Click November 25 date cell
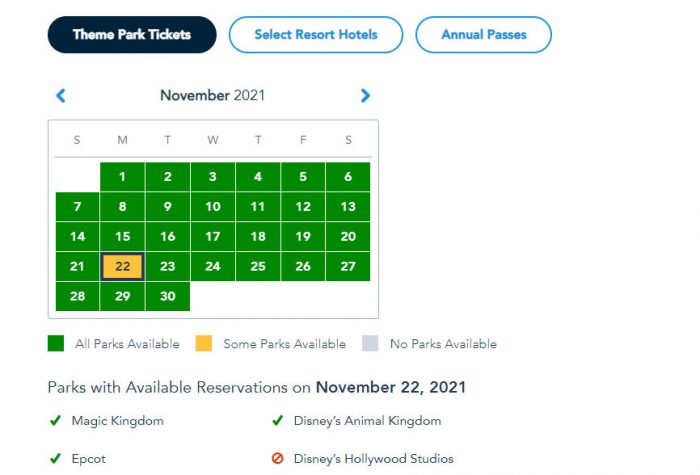 click(x=258, y=267)
